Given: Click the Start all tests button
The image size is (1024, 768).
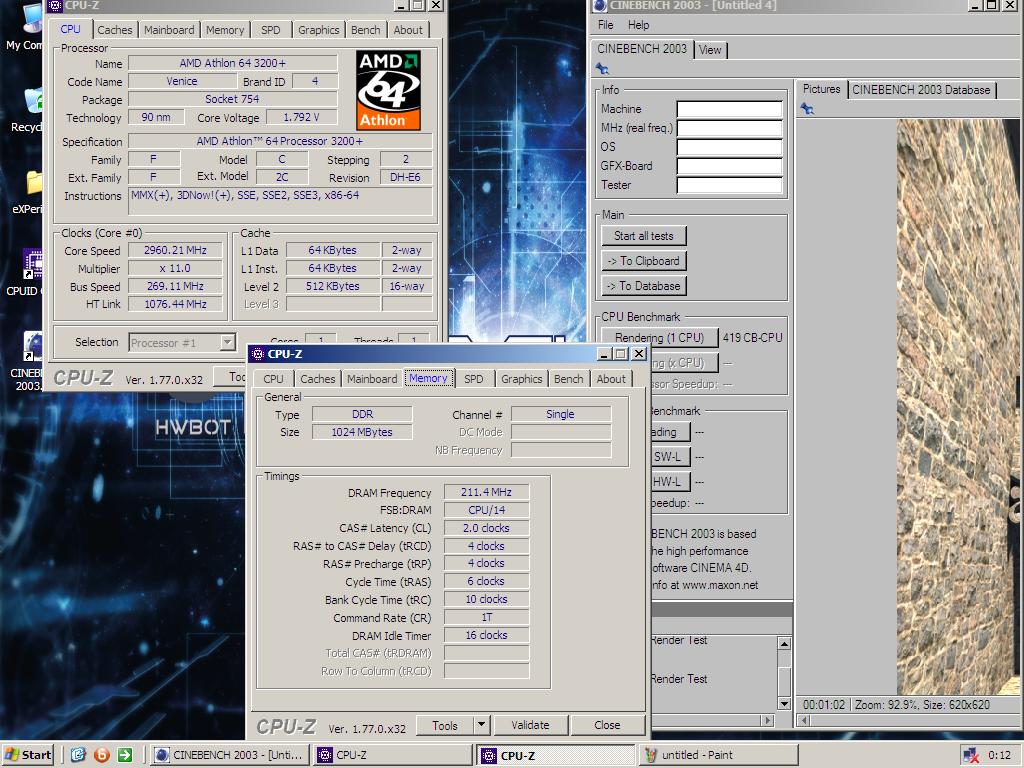Looking at the screenshot, I should click(643, 236).
